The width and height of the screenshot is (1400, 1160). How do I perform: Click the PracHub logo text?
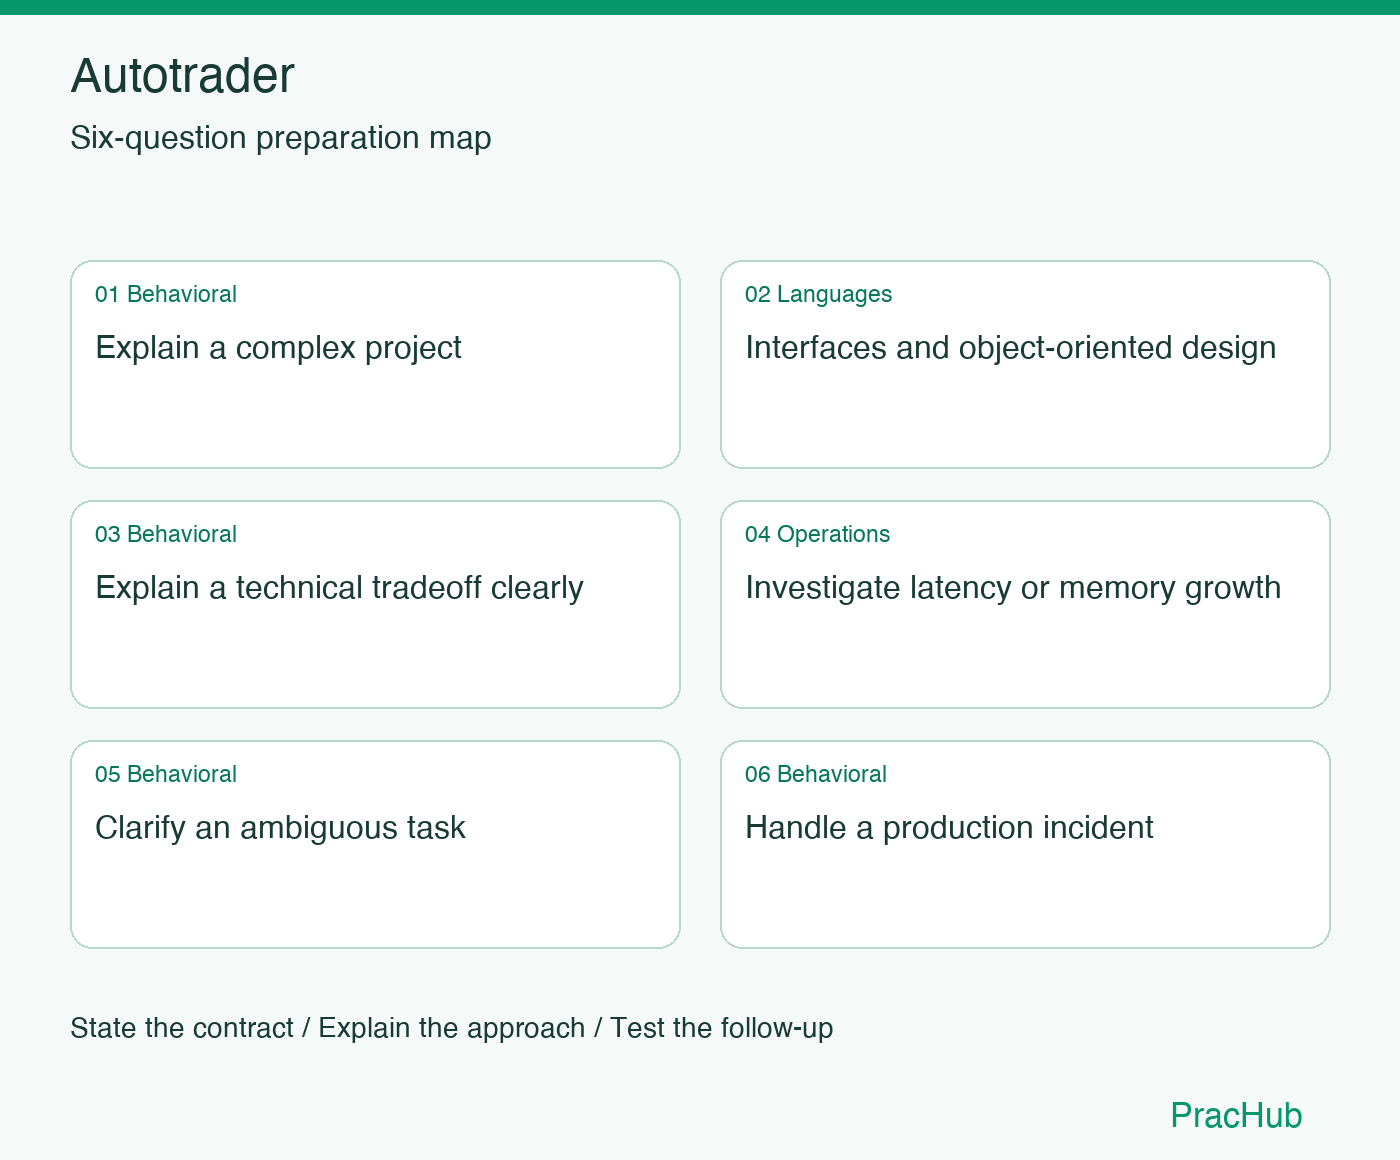(x=1236, y=1115)
